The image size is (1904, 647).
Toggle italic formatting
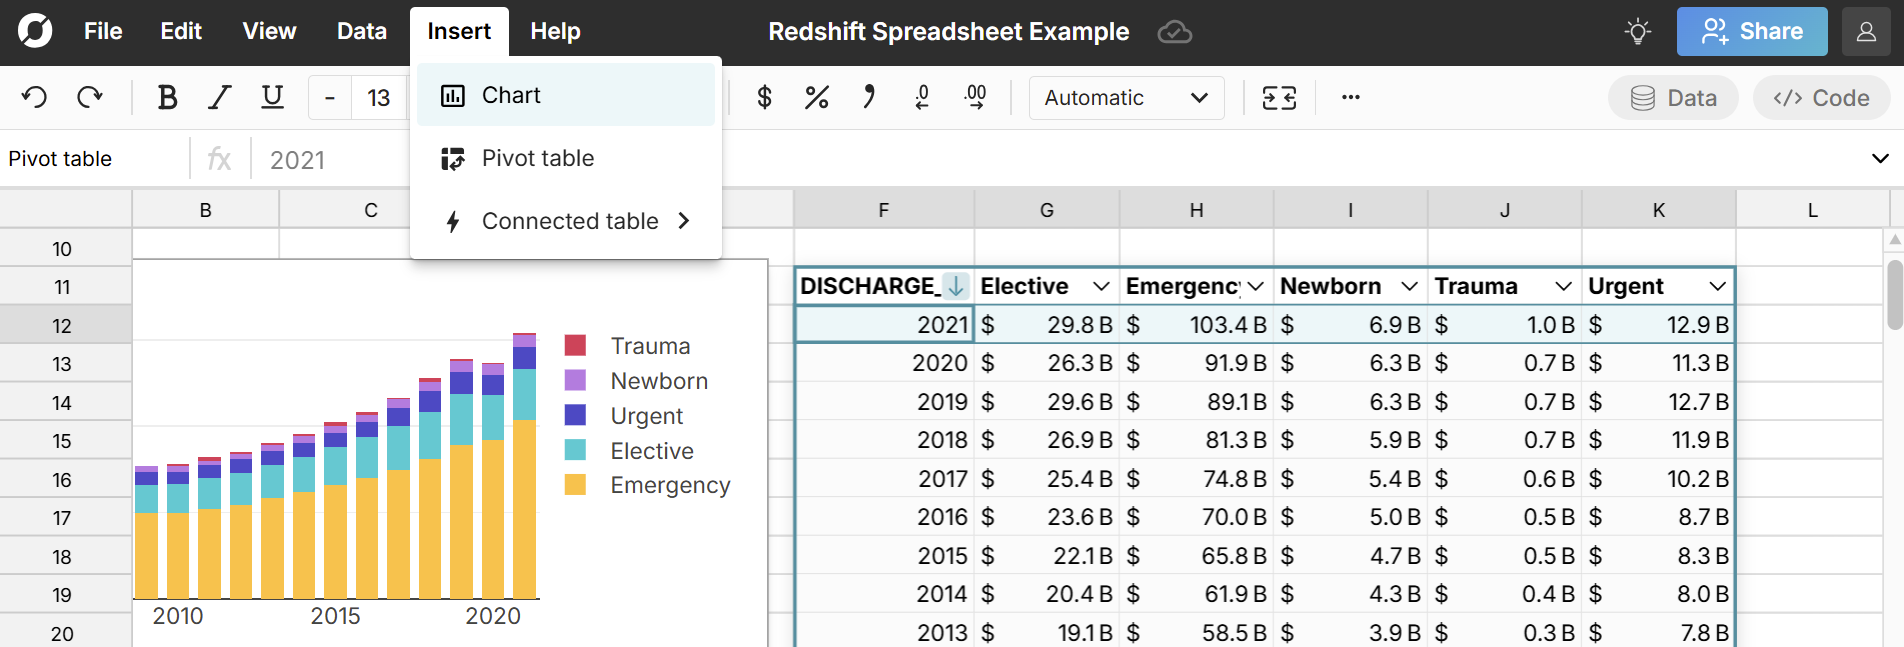(219, 97)
